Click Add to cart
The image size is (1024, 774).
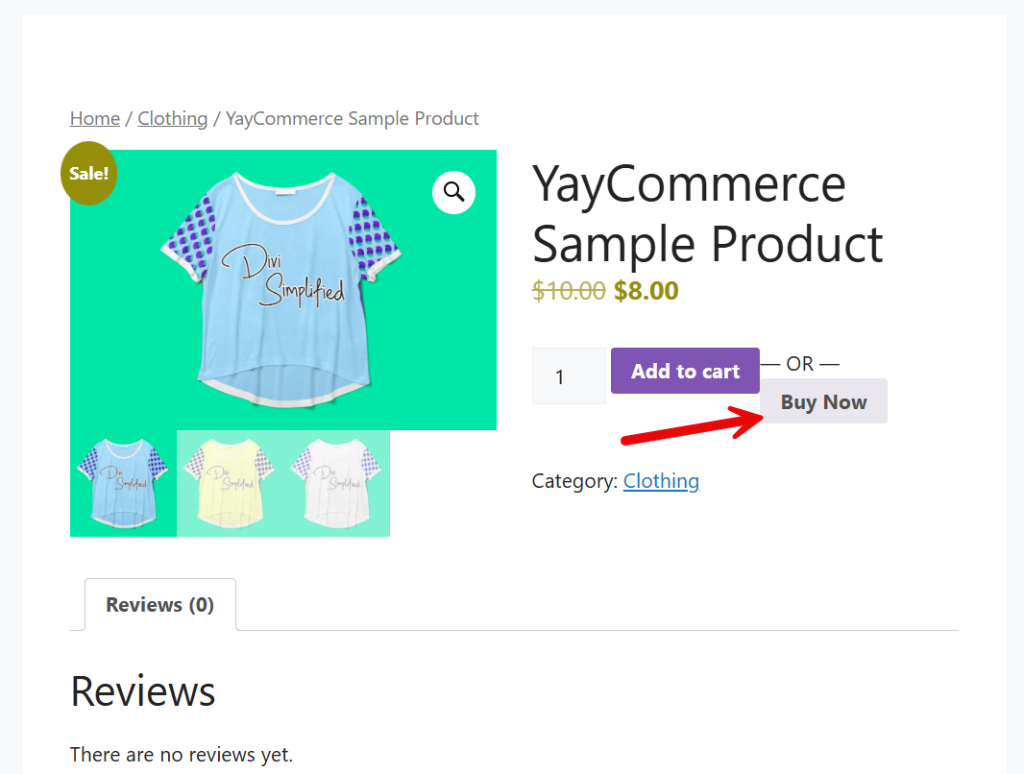point(684,370)
